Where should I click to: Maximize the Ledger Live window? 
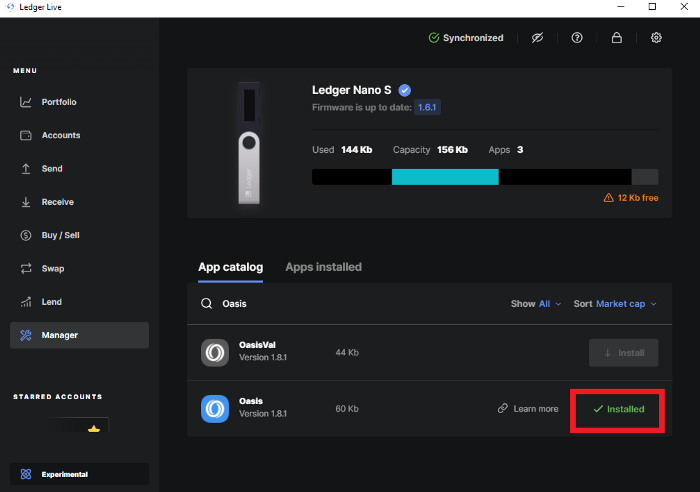point(652,7)
